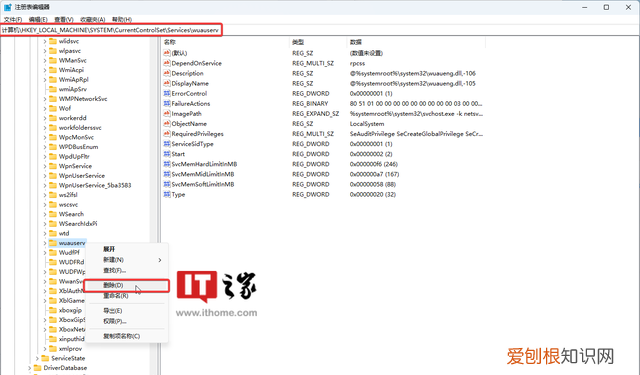Click the string icon next to ImagePath

point(167,113)
